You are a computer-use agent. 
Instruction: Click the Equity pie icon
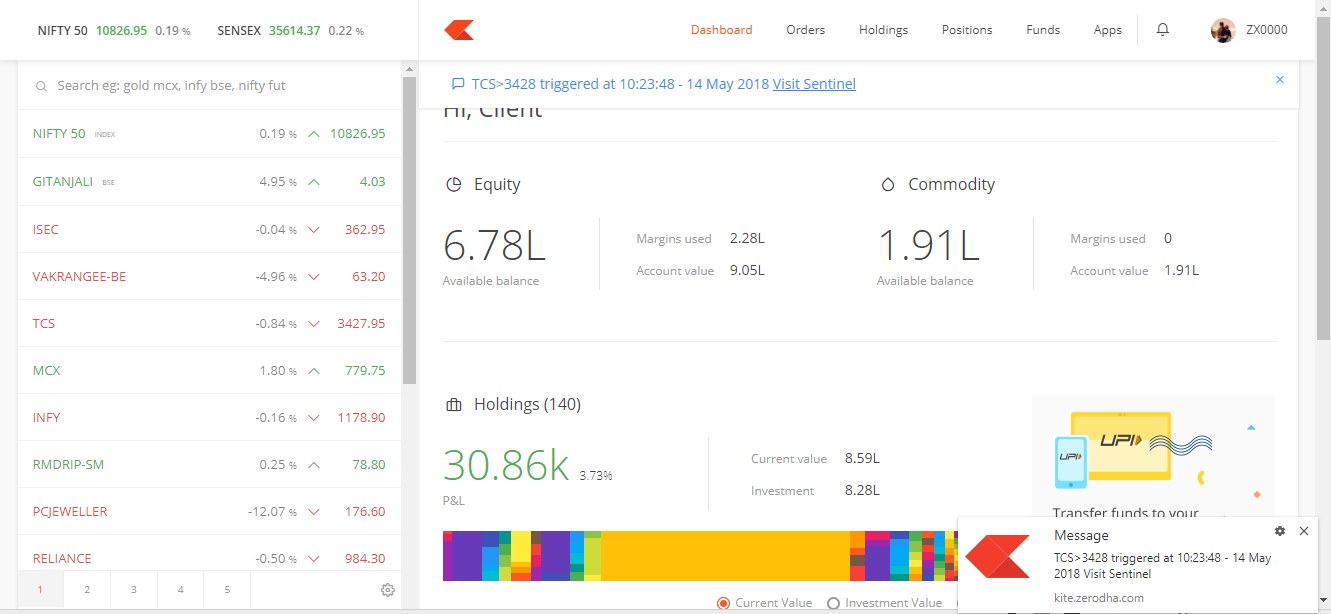click(x=453, y=185)
